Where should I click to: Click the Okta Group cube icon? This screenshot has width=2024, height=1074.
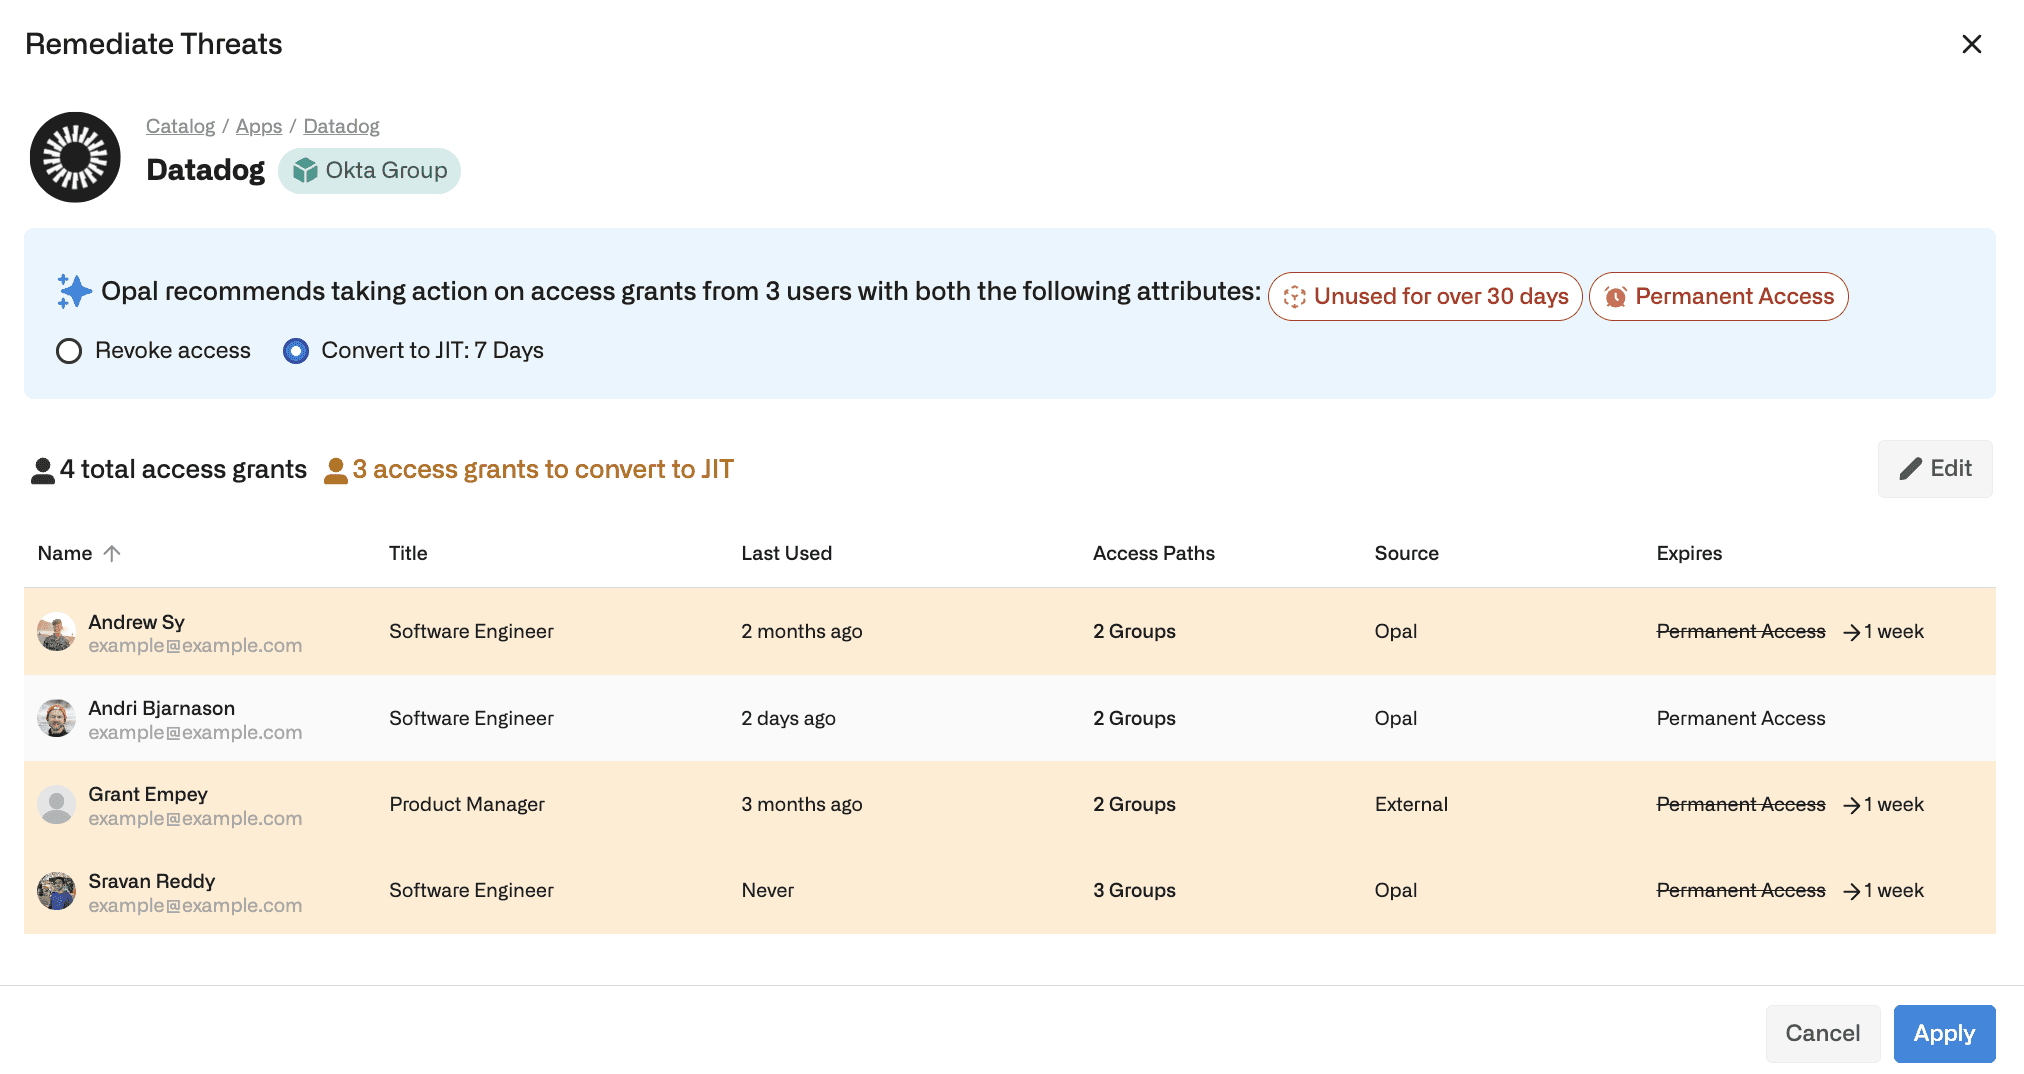pyautogui.click(x=305, y=171)
